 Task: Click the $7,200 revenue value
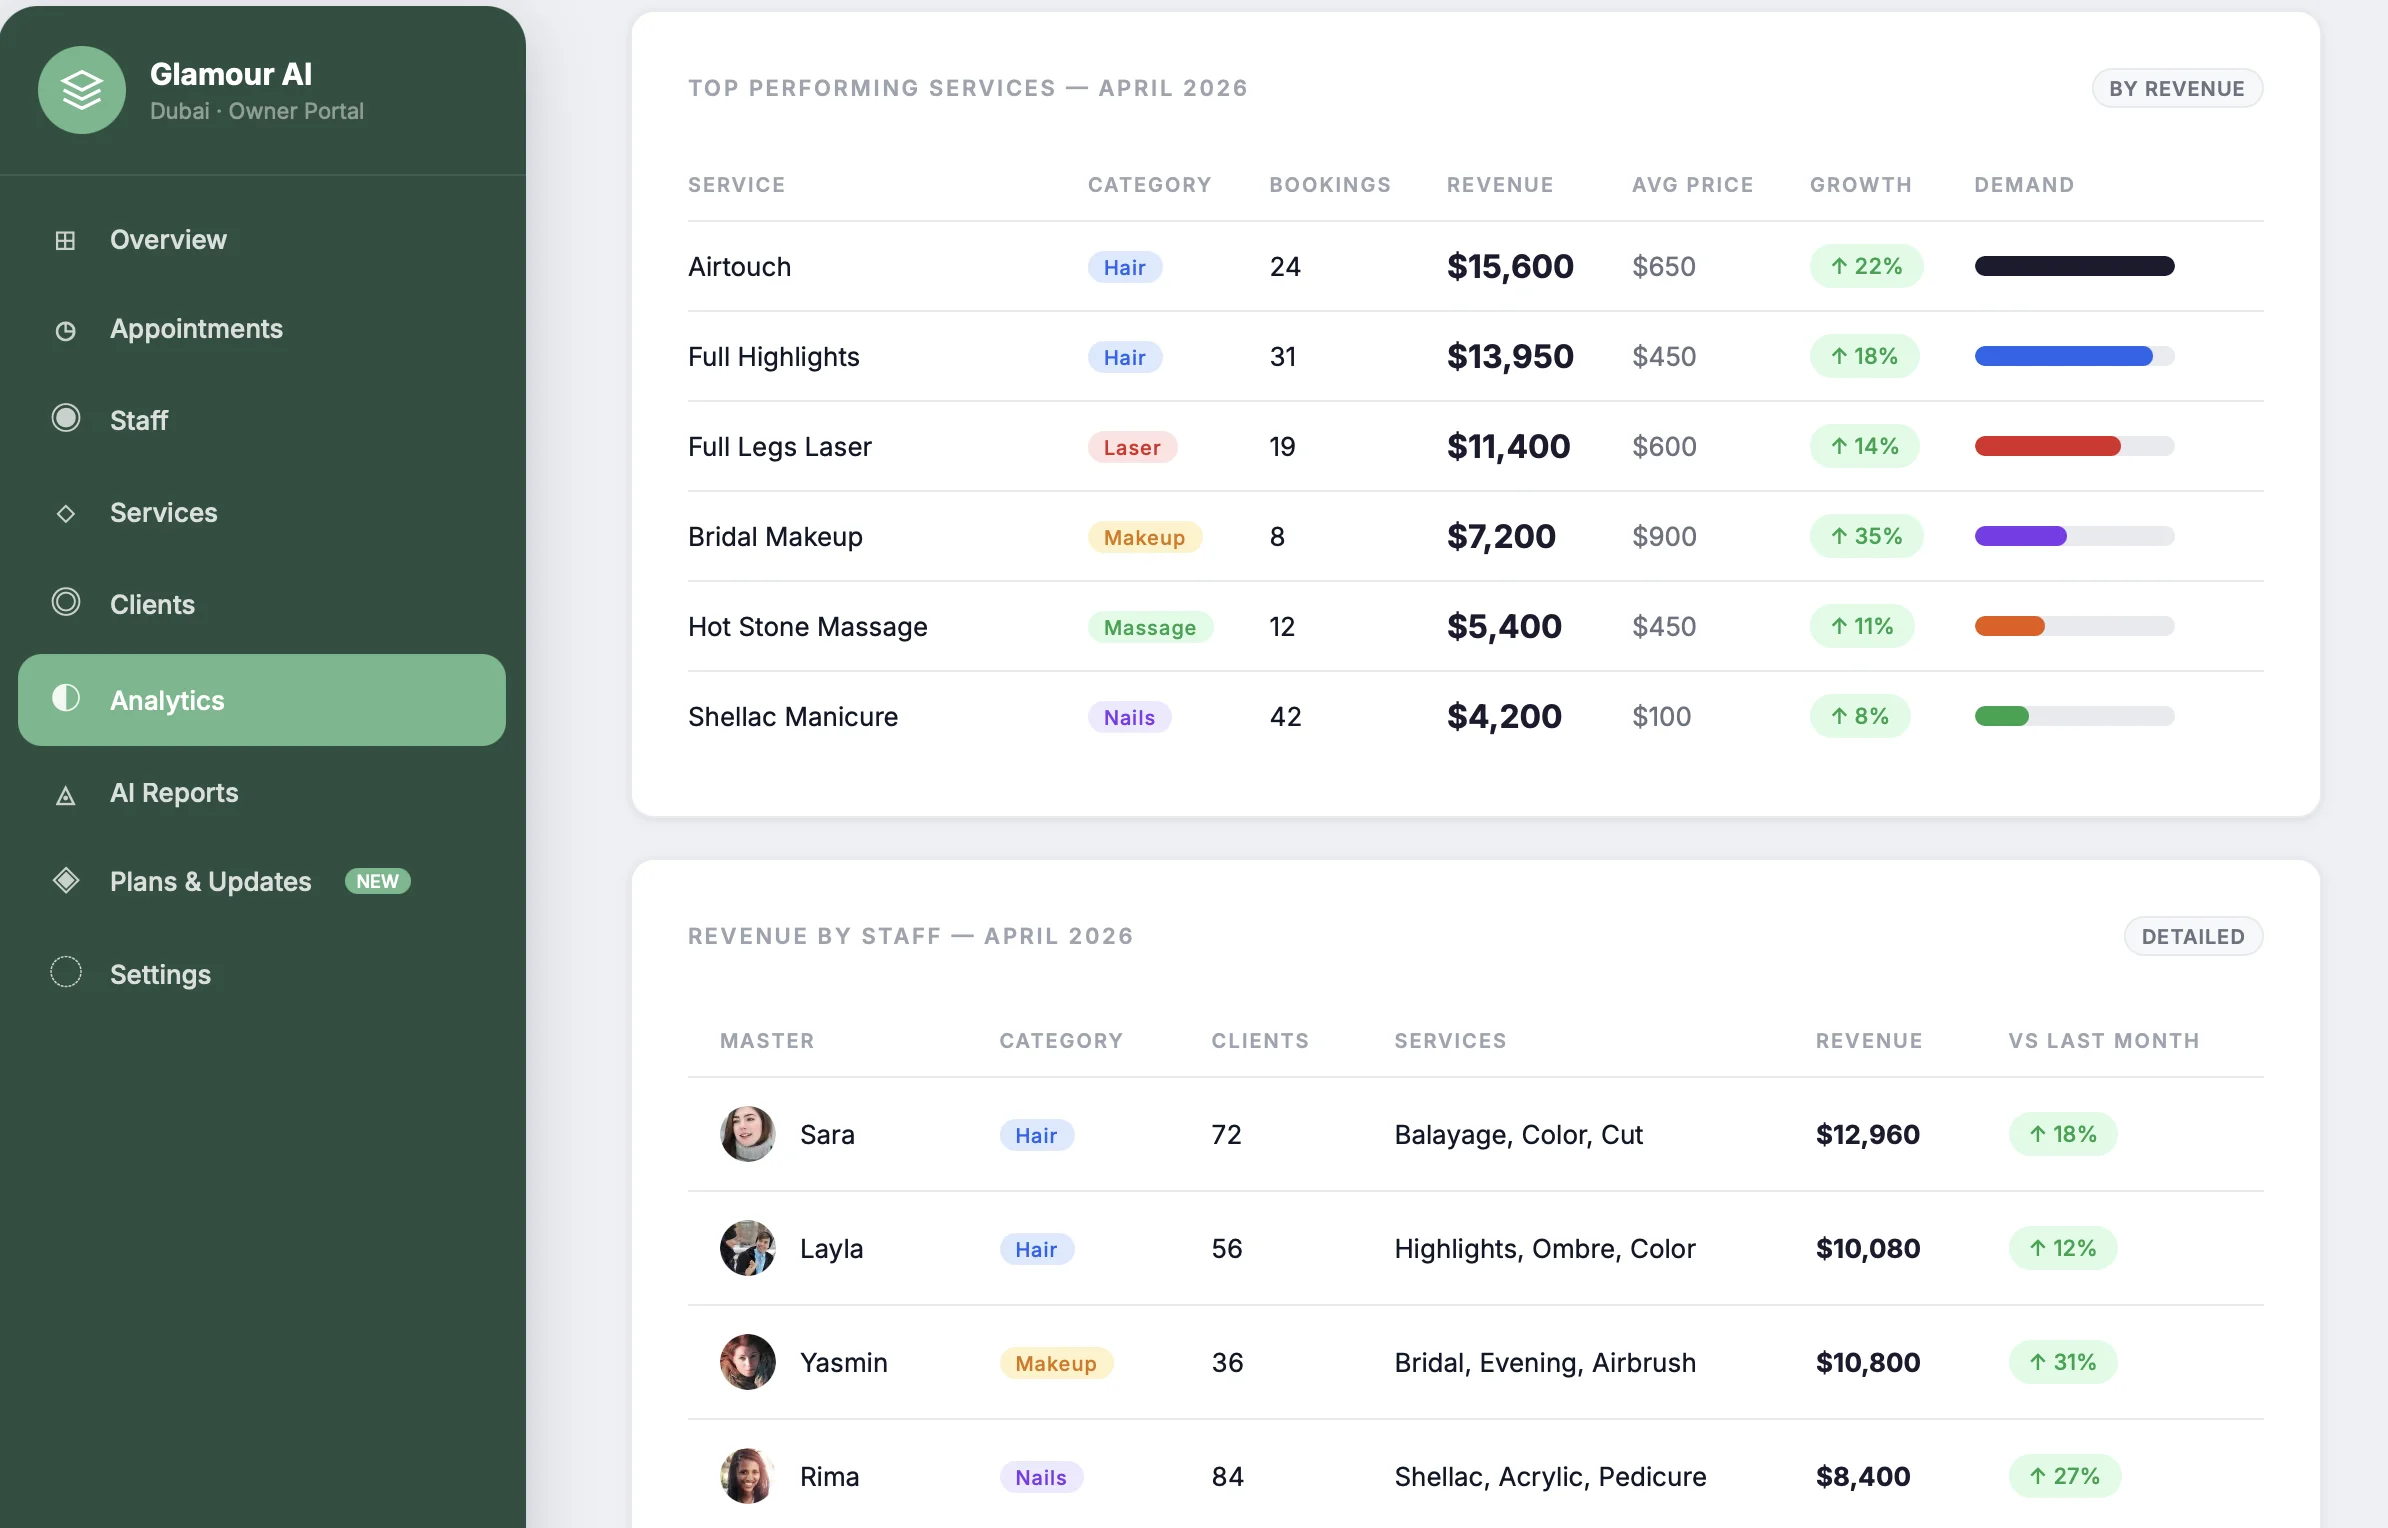pyautogui.click(x=1501, y=536)
